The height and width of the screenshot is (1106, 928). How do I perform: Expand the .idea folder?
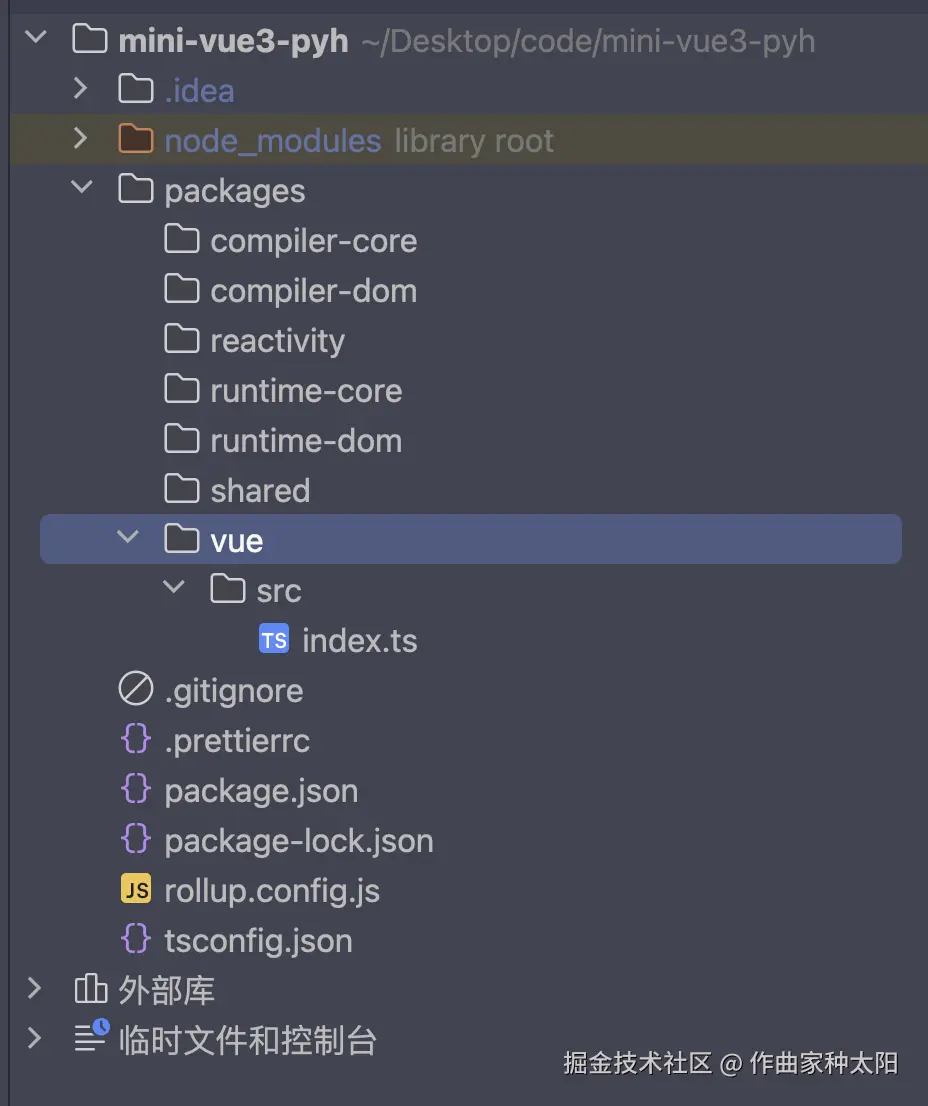[x=81, y=89]
